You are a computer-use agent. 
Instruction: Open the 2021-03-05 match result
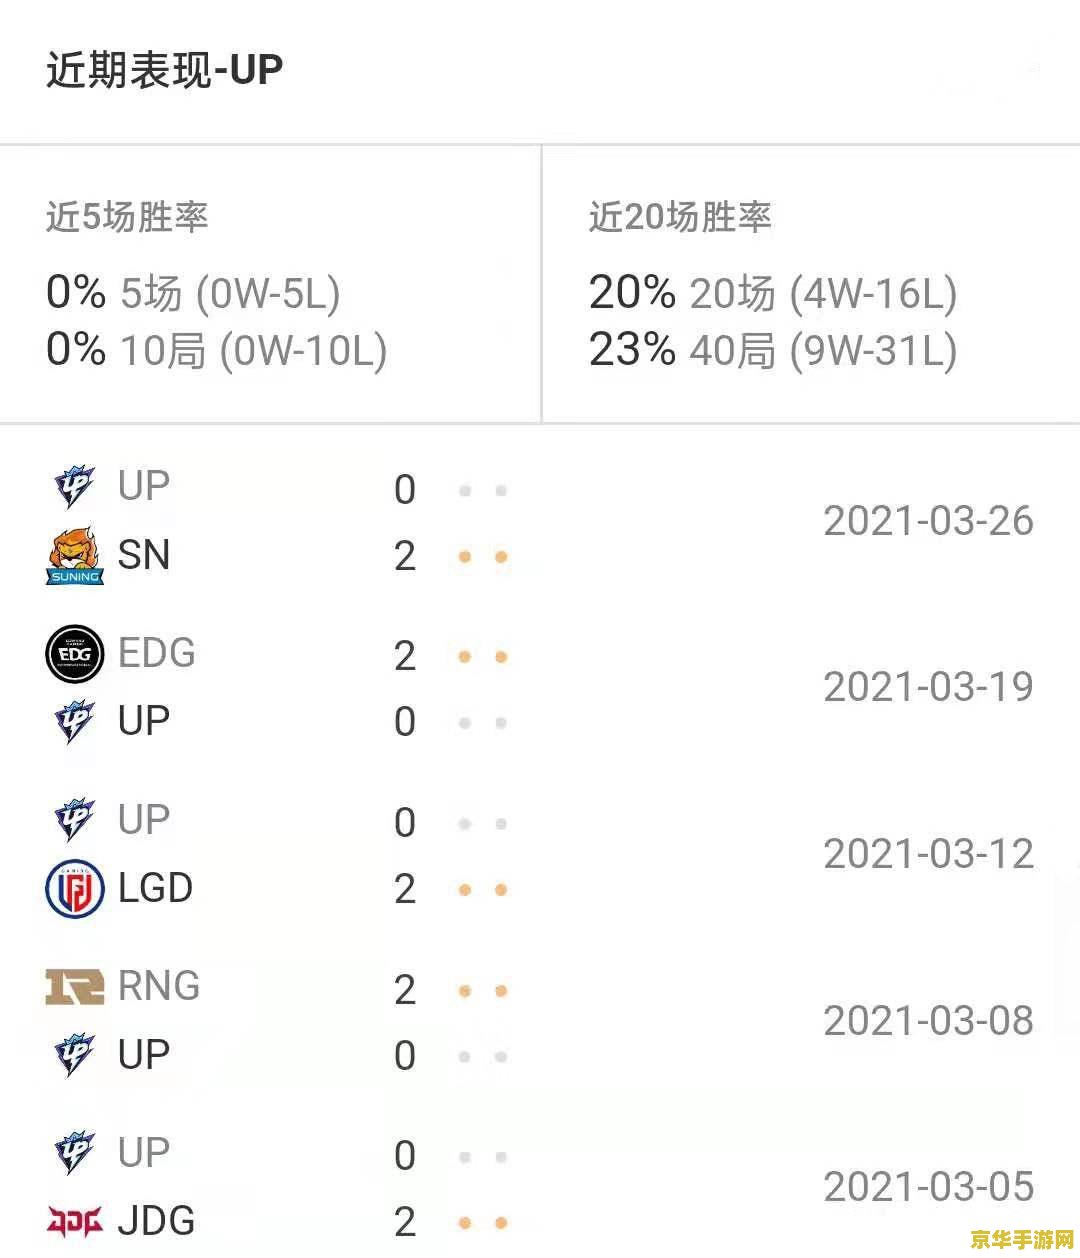[540, 1188]
